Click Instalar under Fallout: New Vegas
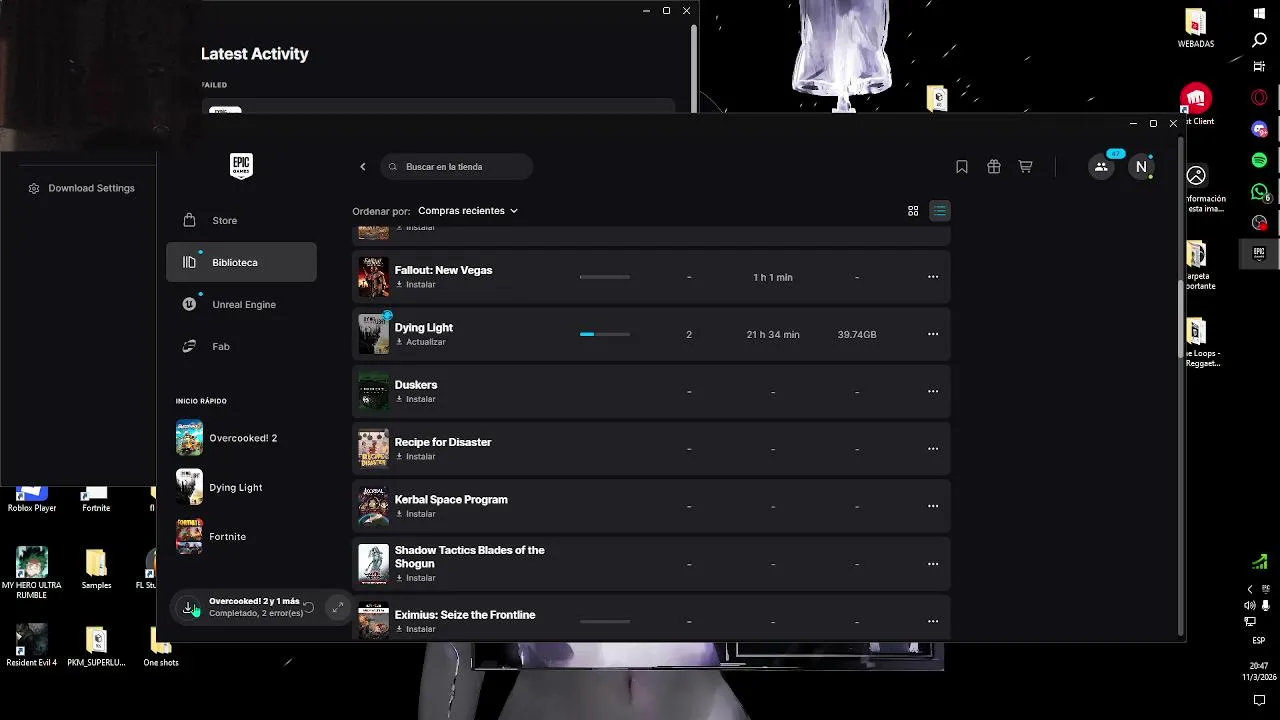 (416, 284)
